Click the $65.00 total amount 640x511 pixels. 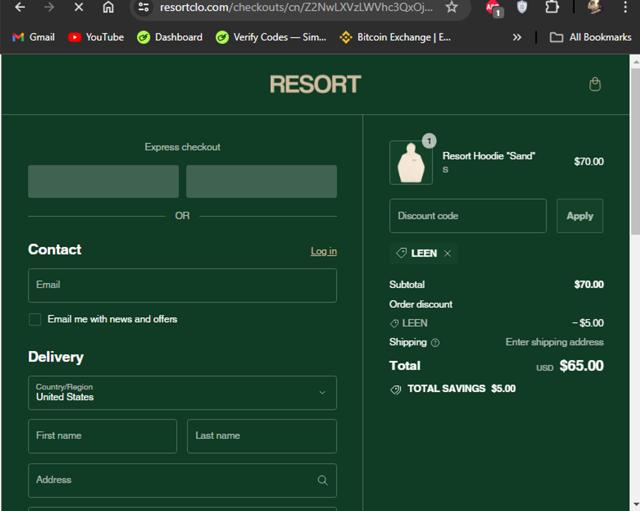(x=581, y=366)
